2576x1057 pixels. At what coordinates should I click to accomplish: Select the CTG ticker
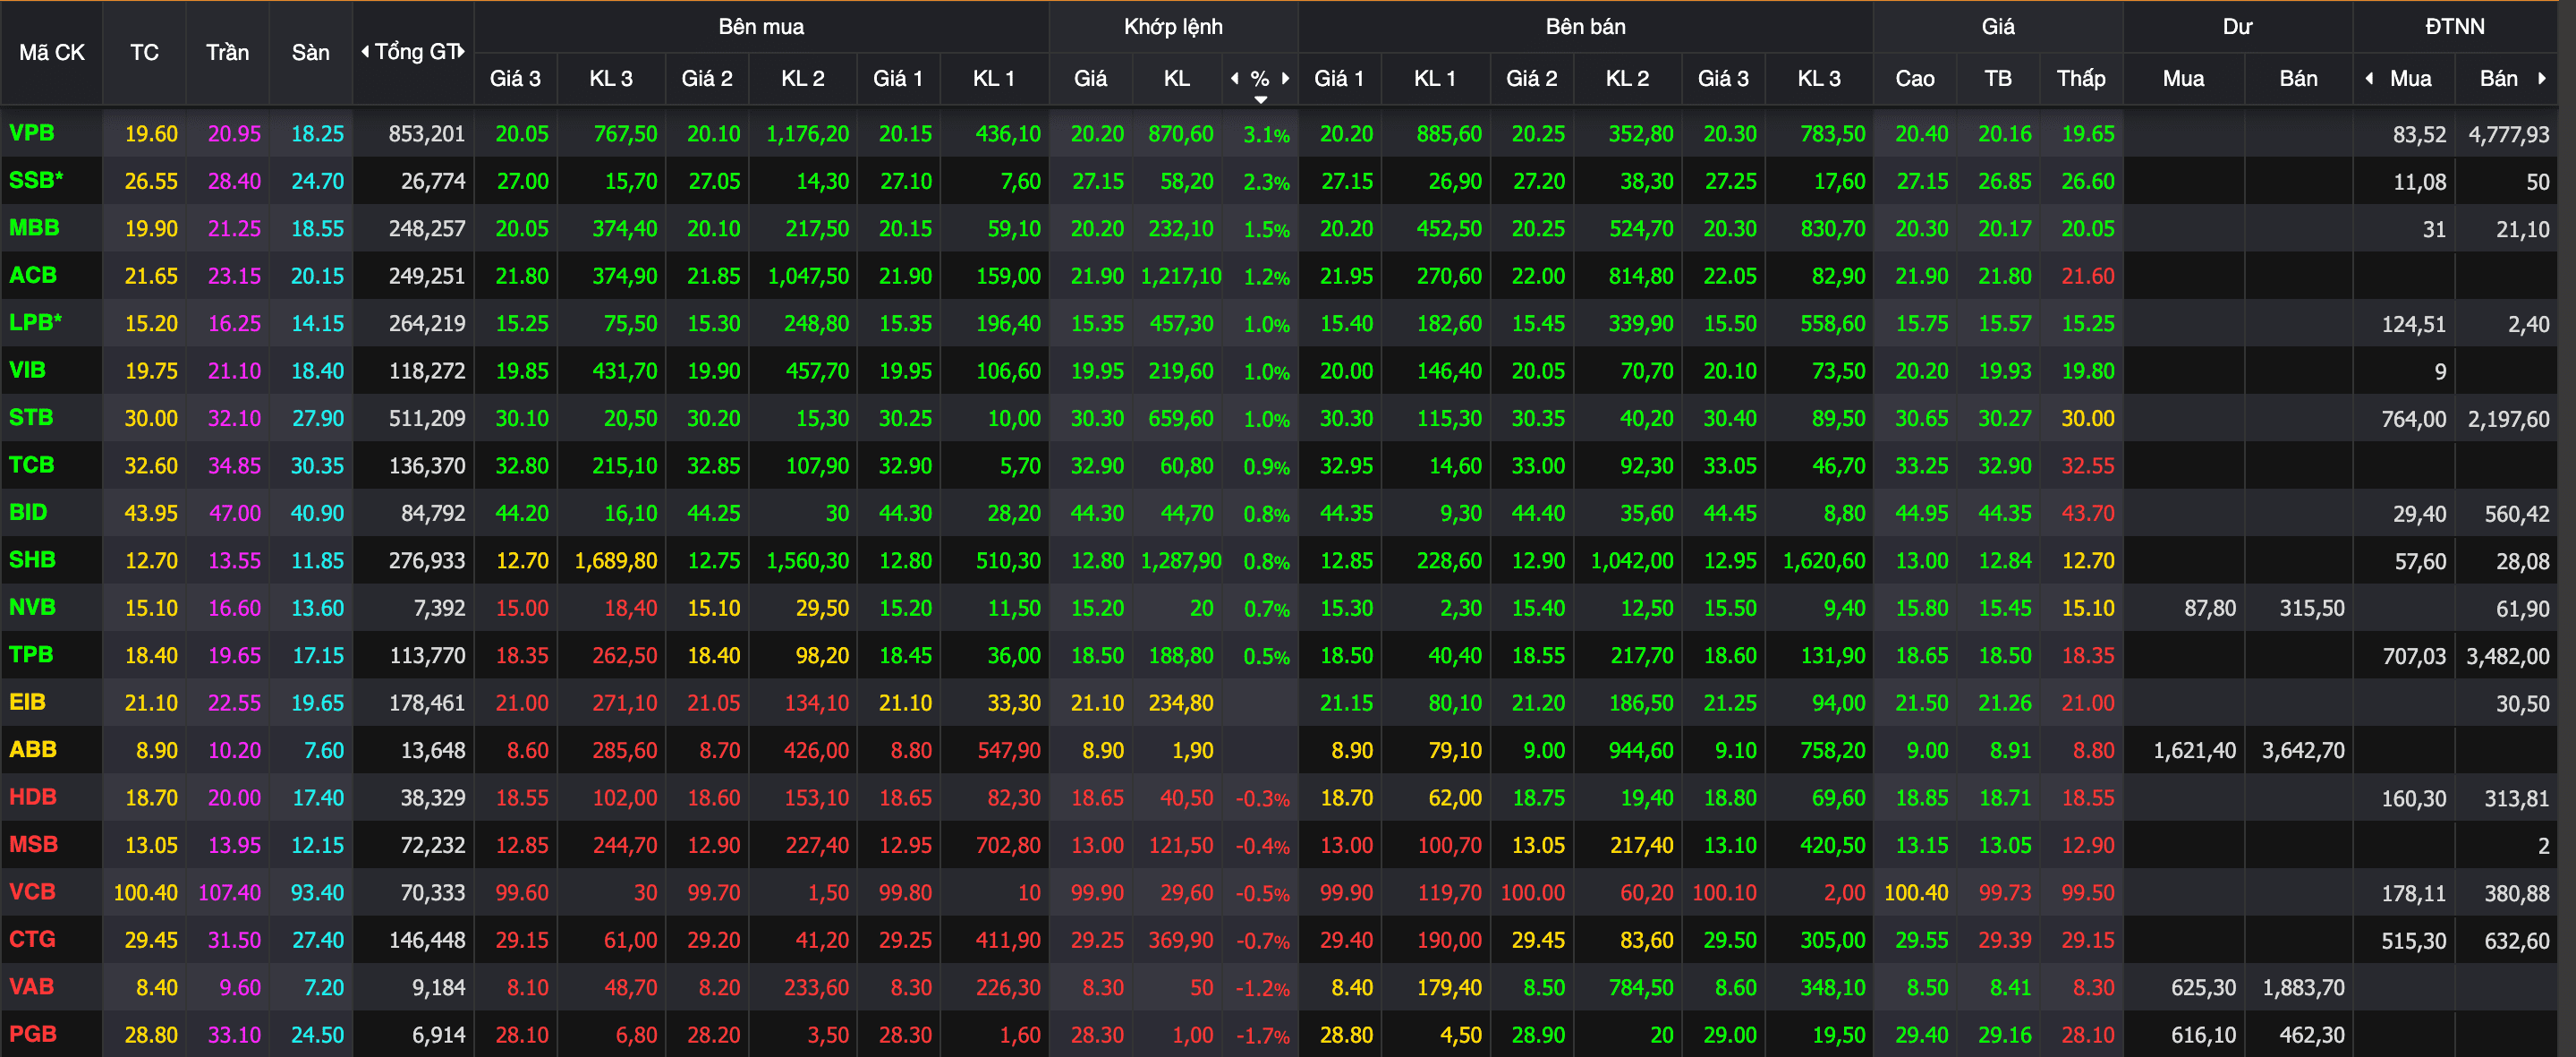coord(32,939)
